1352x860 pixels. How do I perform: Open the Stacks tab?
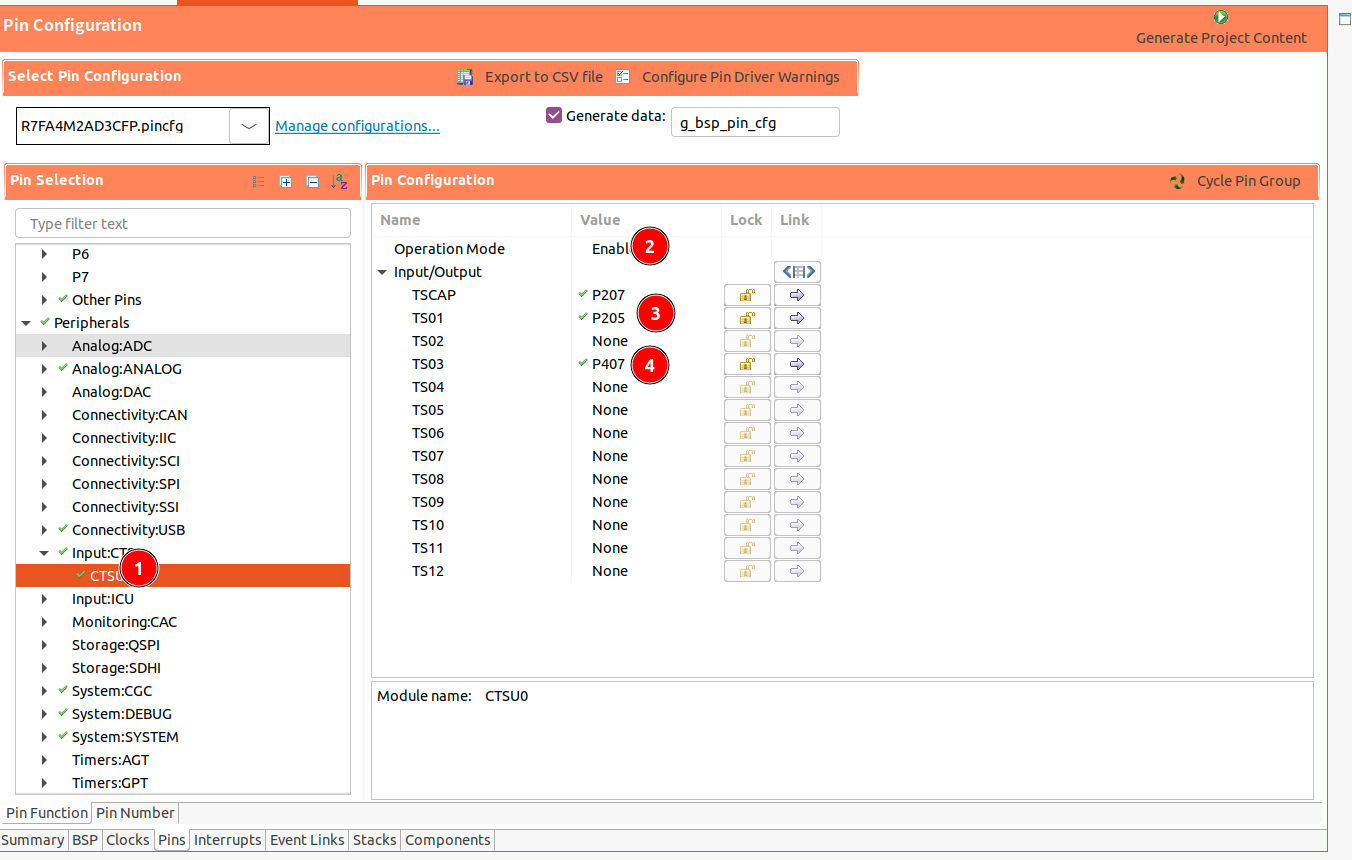click(375, 840)
